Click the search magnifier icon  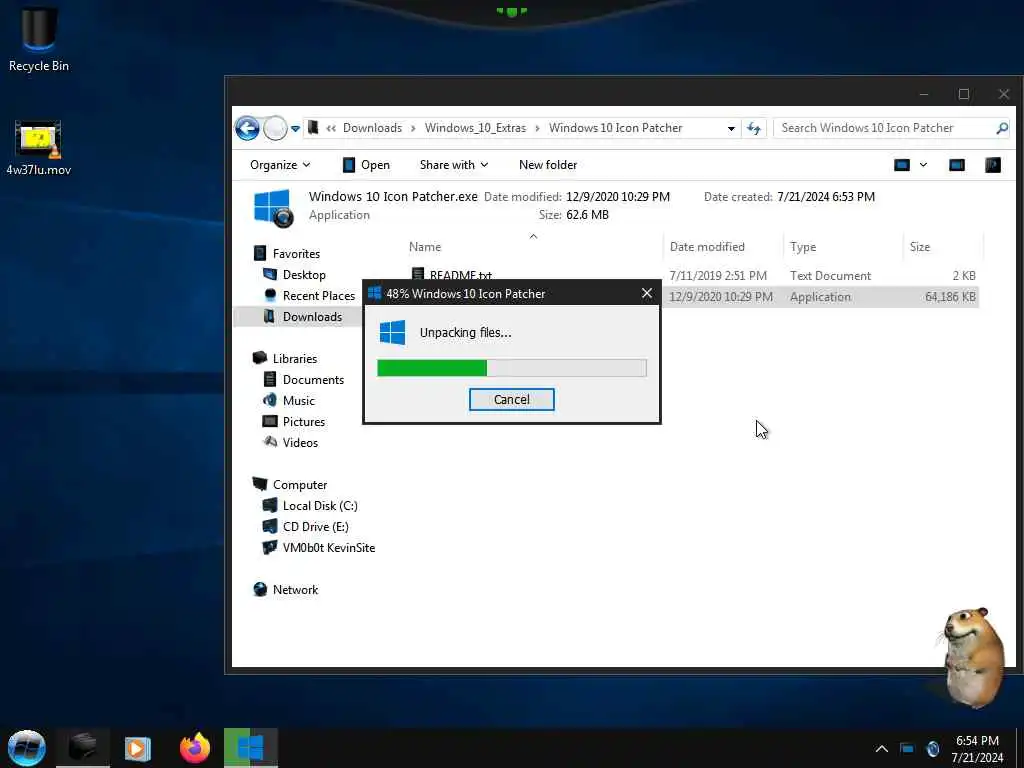1002,128
